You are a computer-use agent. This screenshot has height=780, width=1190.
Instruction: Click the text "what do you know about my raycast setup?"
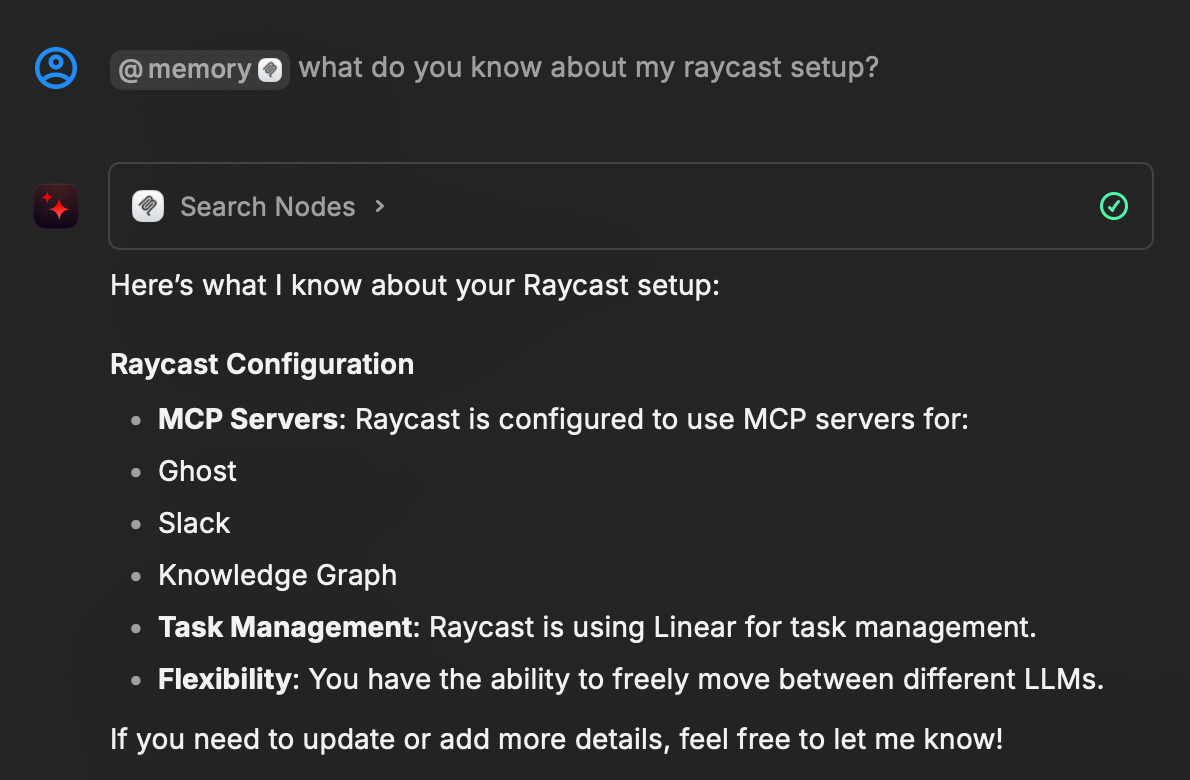(588, 68)
